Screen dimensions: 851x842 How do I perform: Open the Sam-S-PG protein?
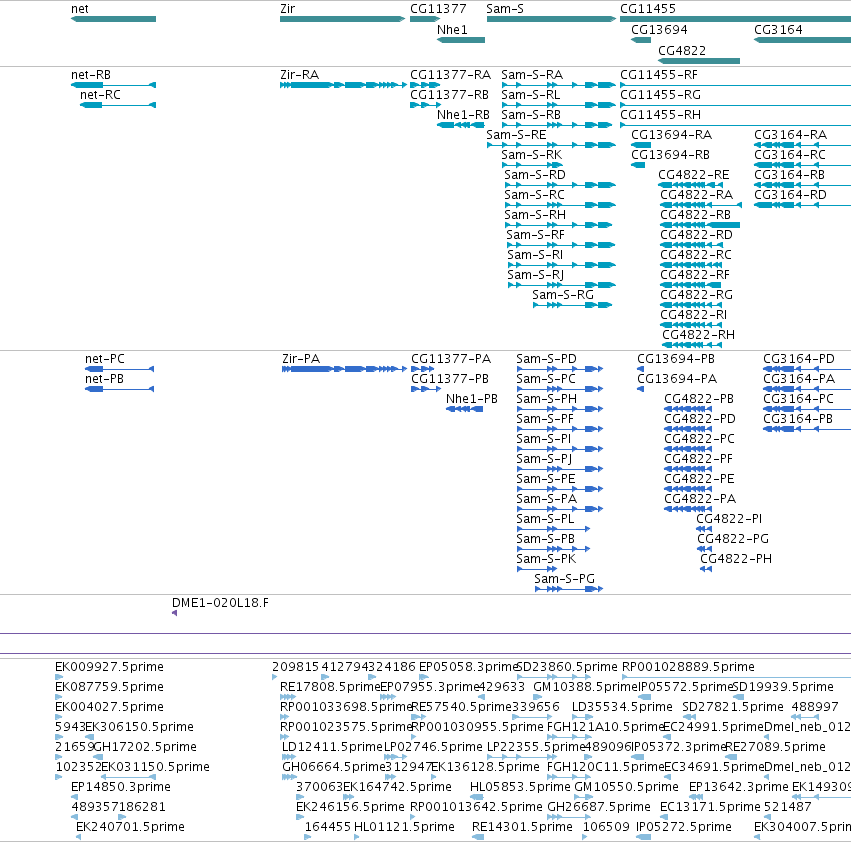pos(569,589)
